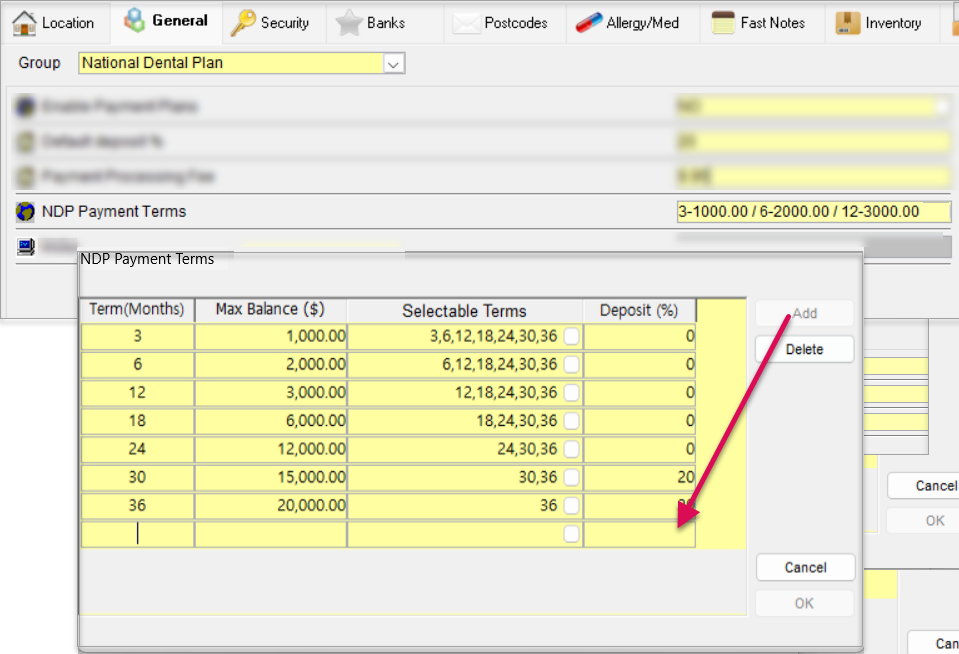Toggle the checkbox in the 24-month term row
This screenshot has width=959, height=654.
pyautogui.click(x=571, y=449)
